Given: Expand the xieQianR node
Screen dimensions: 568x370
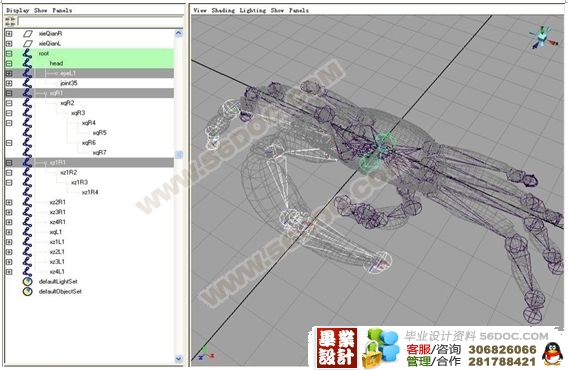Looking at the screenshot, I should tap(9, 34).
